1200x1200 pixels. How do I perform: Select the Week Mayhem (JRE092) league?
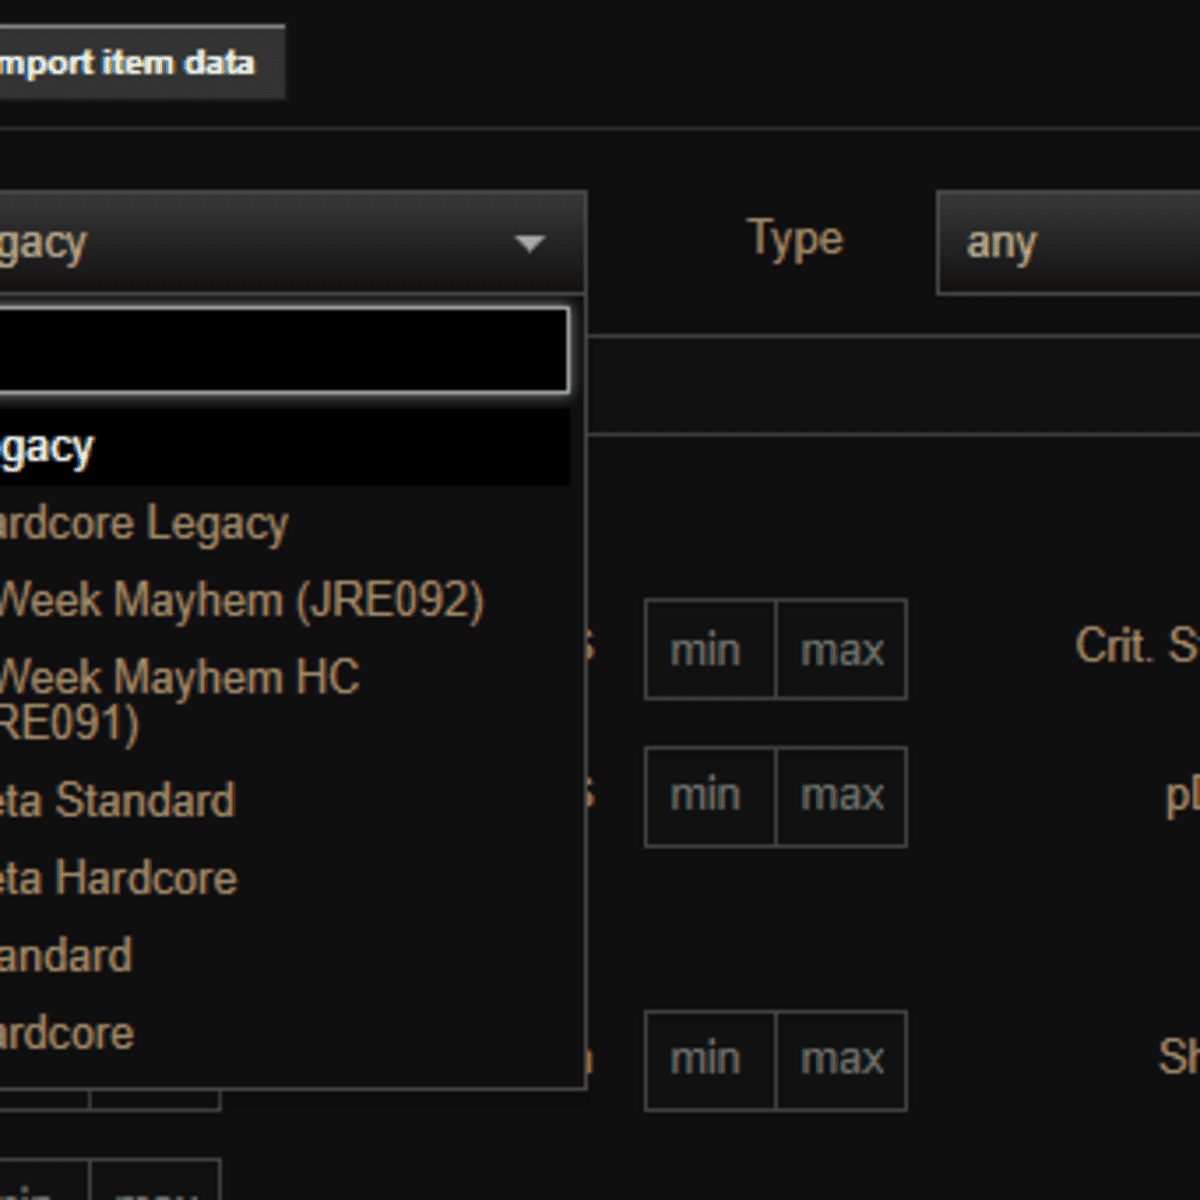240,600
